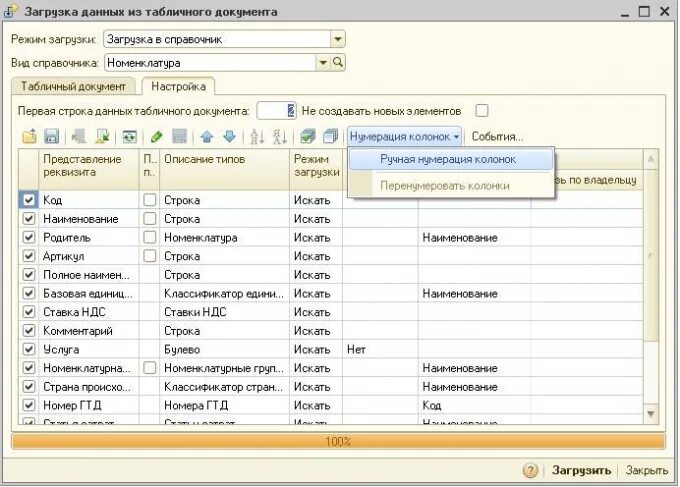Uncheck the Номер ГТД row checkbox
This screenshot has width=680, height=487.
click(29, 405)
